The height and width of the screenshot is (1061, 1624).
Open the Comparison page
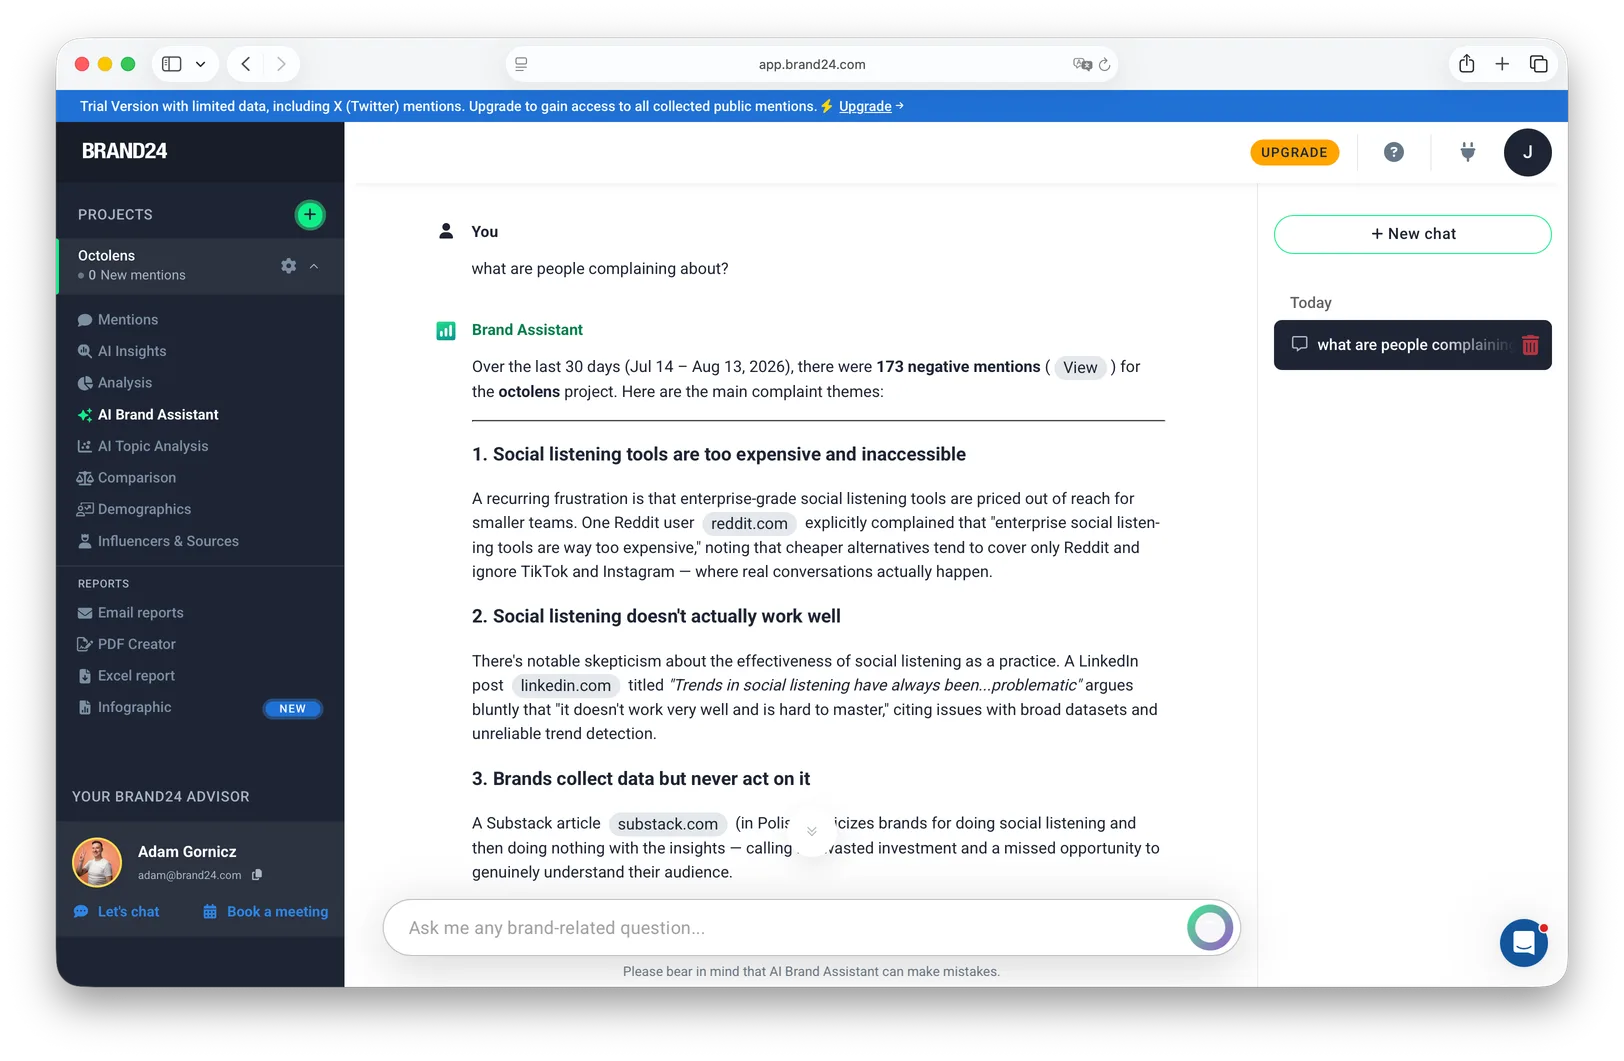pyautogui.click(x=137, y=478)
